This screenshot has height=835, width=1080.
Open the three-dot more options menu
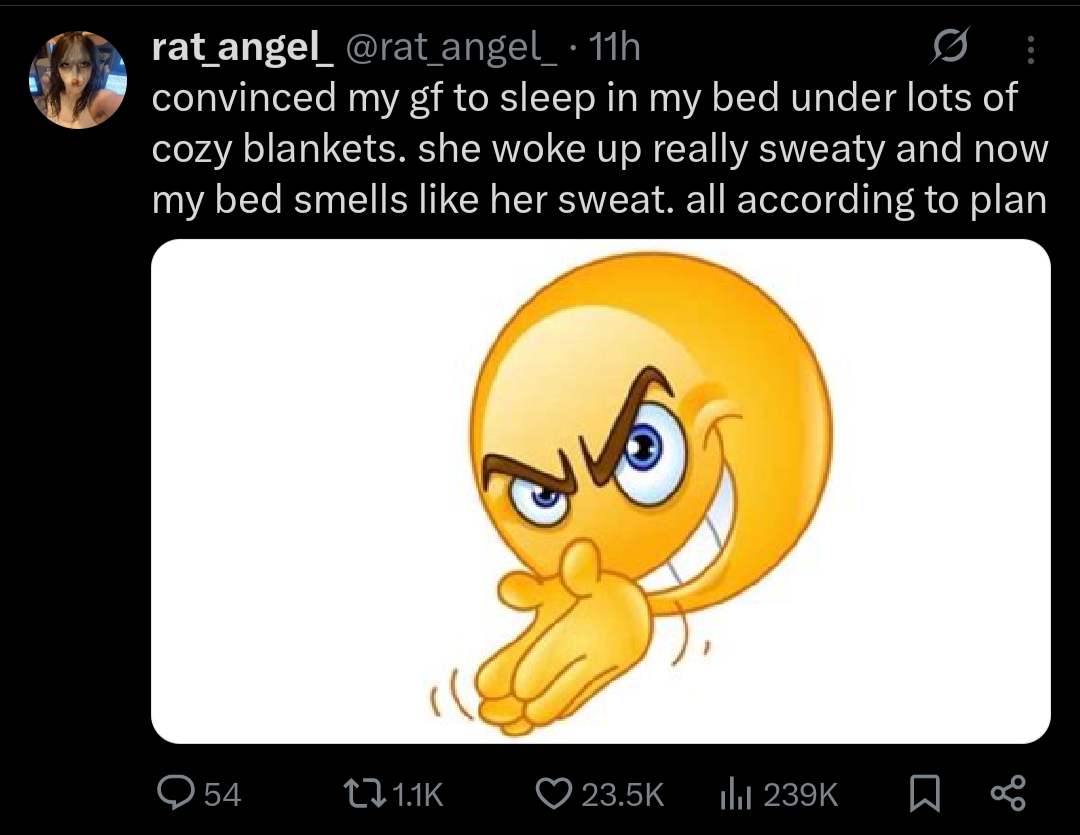[x=1032, y=48]
